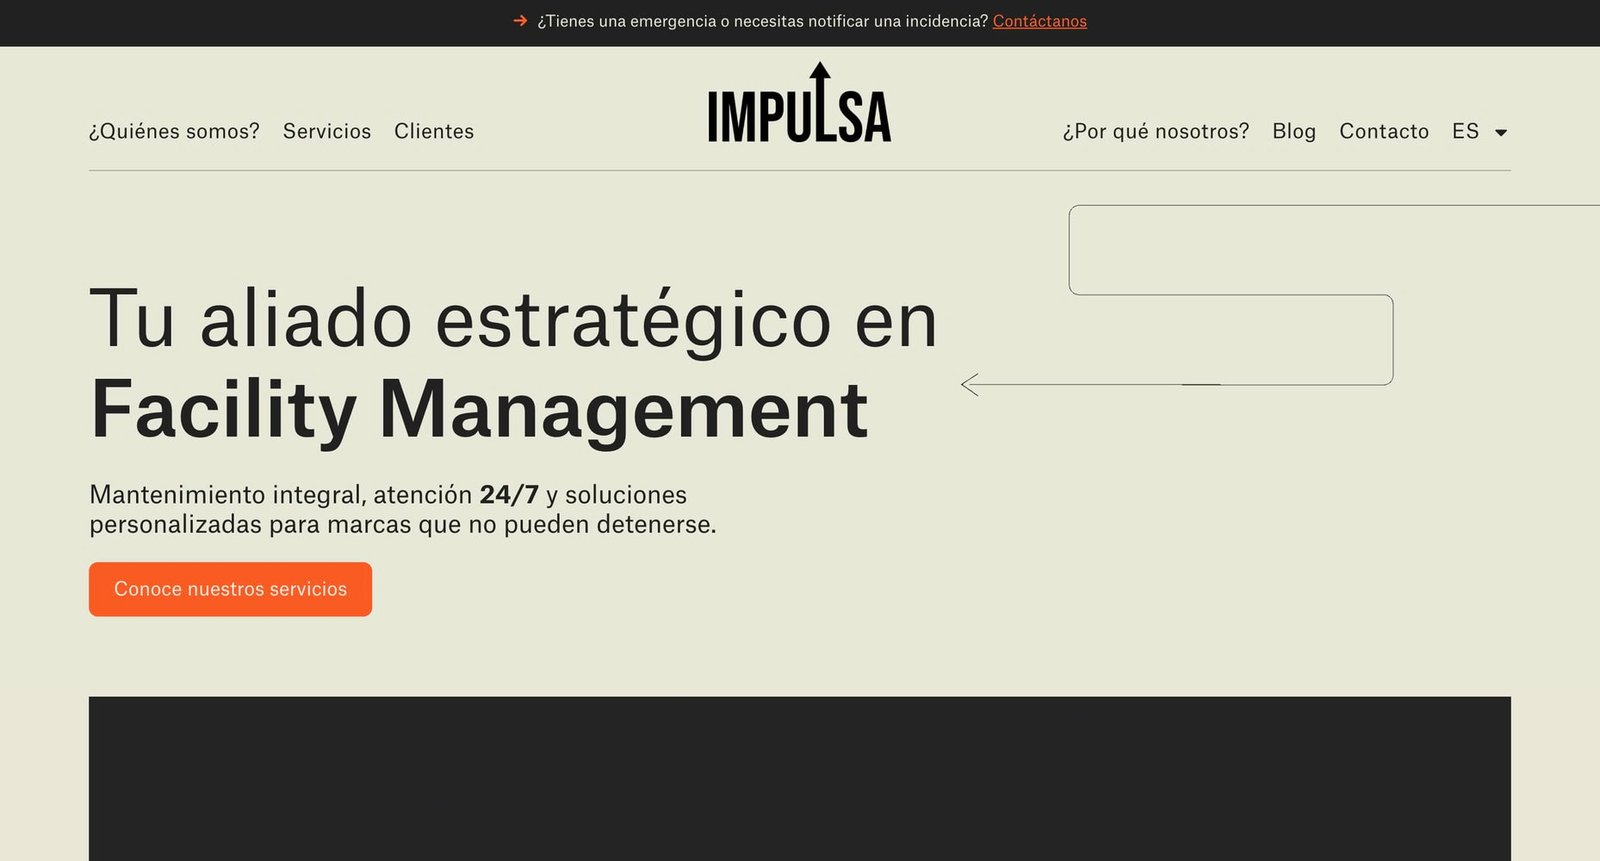Navigate to the Blog
This screenshot has width=1600, height=861.
(1294, 131)
